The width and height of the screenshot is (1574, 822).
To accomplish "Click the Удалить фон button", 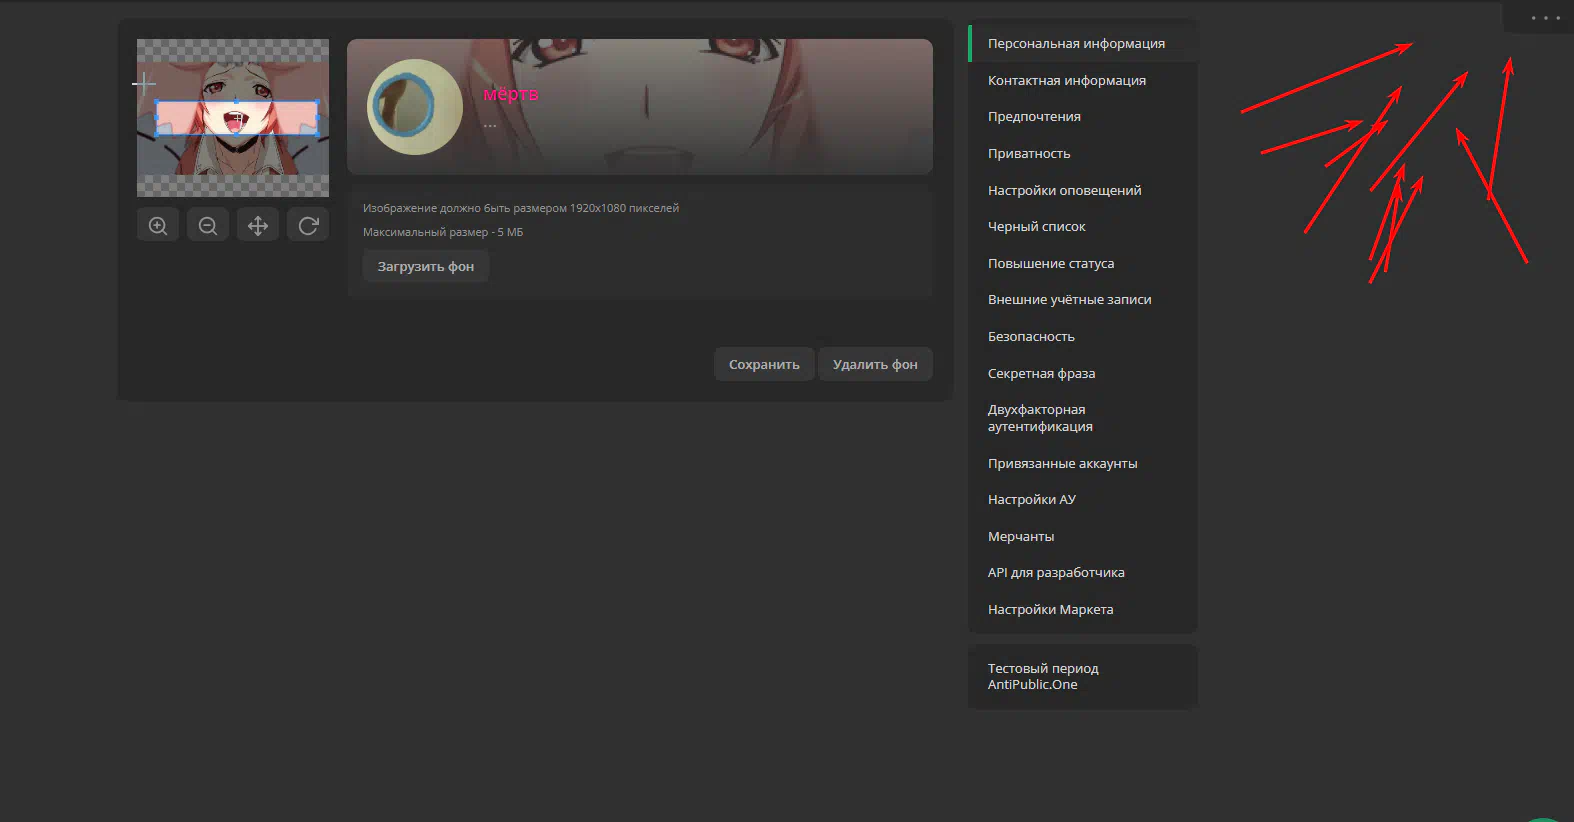I will (x=875, y=364).
